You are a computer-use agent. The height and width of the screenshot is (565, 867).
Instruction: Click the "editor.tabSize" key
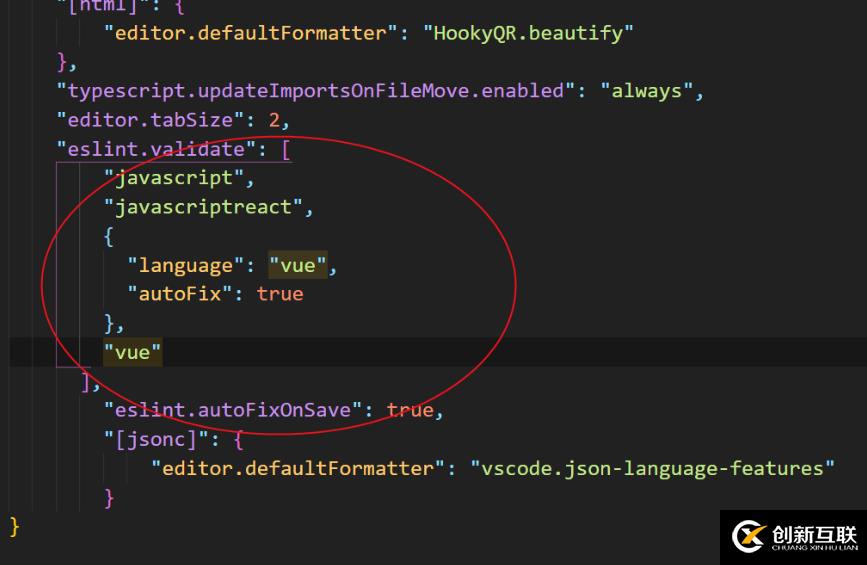pos(150,120)
